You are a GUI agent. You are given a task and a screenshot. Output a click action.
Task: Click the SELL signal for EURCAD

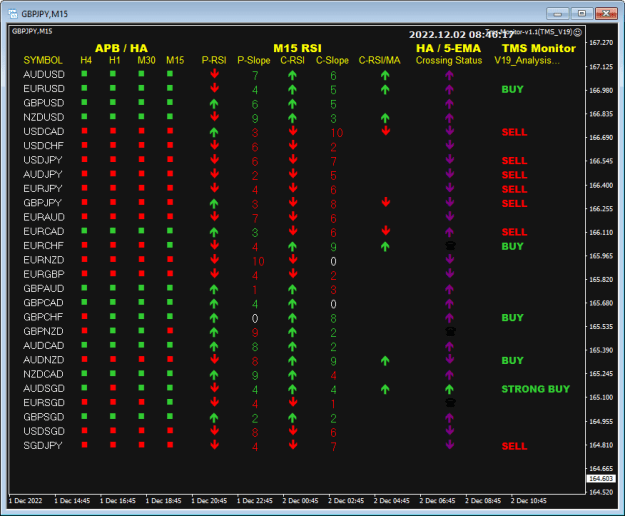click(x=514, y=232)
